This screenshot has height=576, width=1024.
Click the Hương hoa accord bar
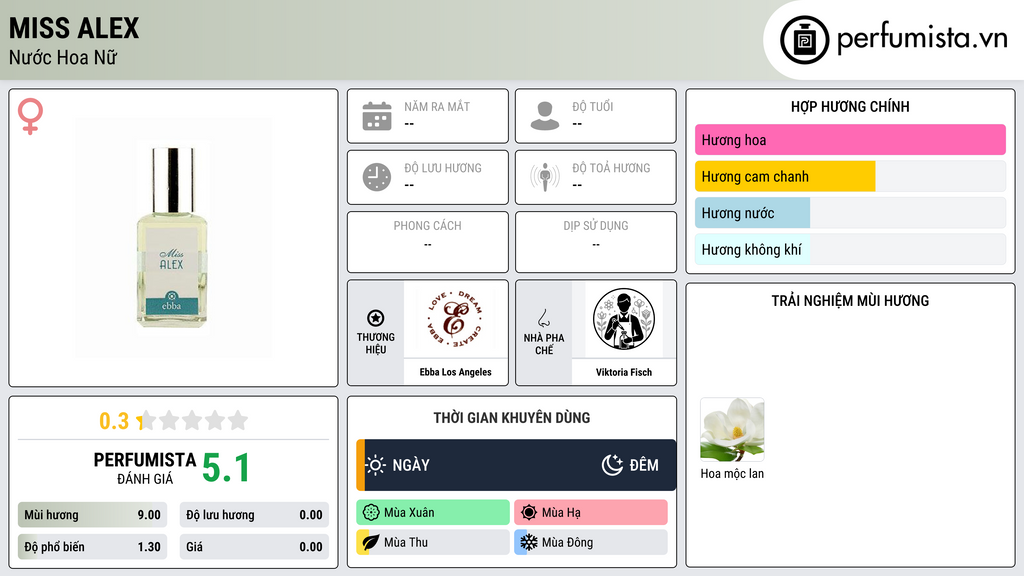click(x=850, y=140)
